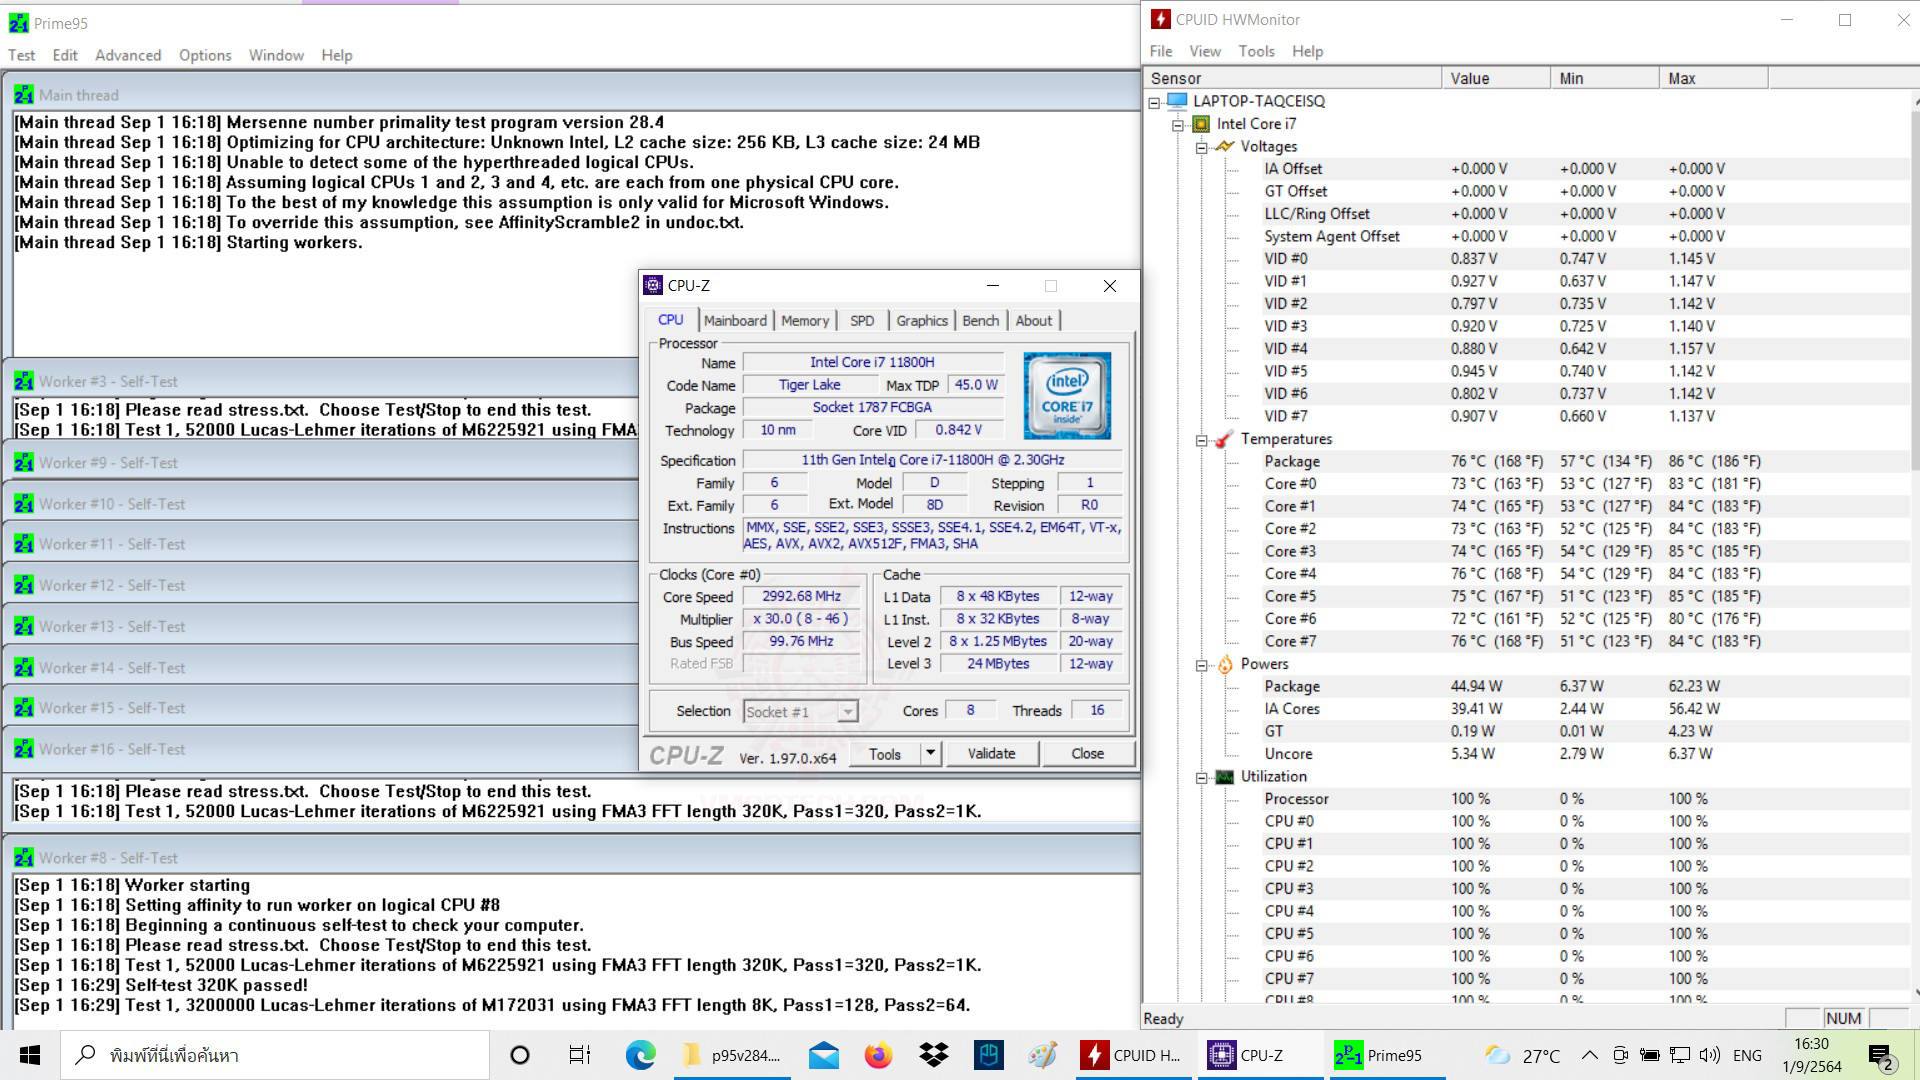The height and width of the screenshot is (1080, 1920).
Task: Switch to the Bench tab in CPU-Z
Action: (980, 320)
